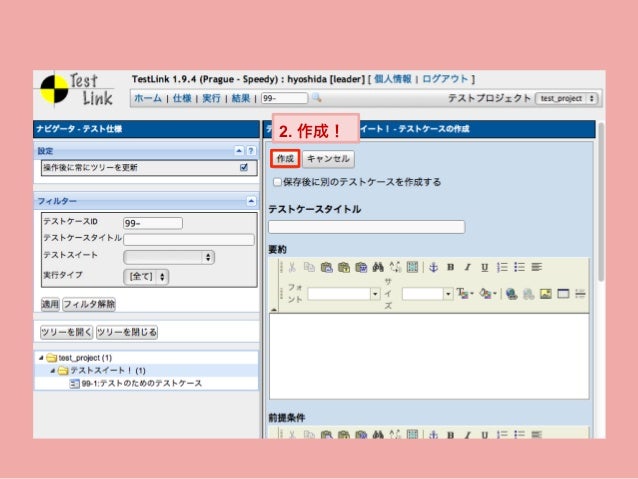Click ツリーを開く button
Screen dimensions: 638x479
click(x=66, y=332)
